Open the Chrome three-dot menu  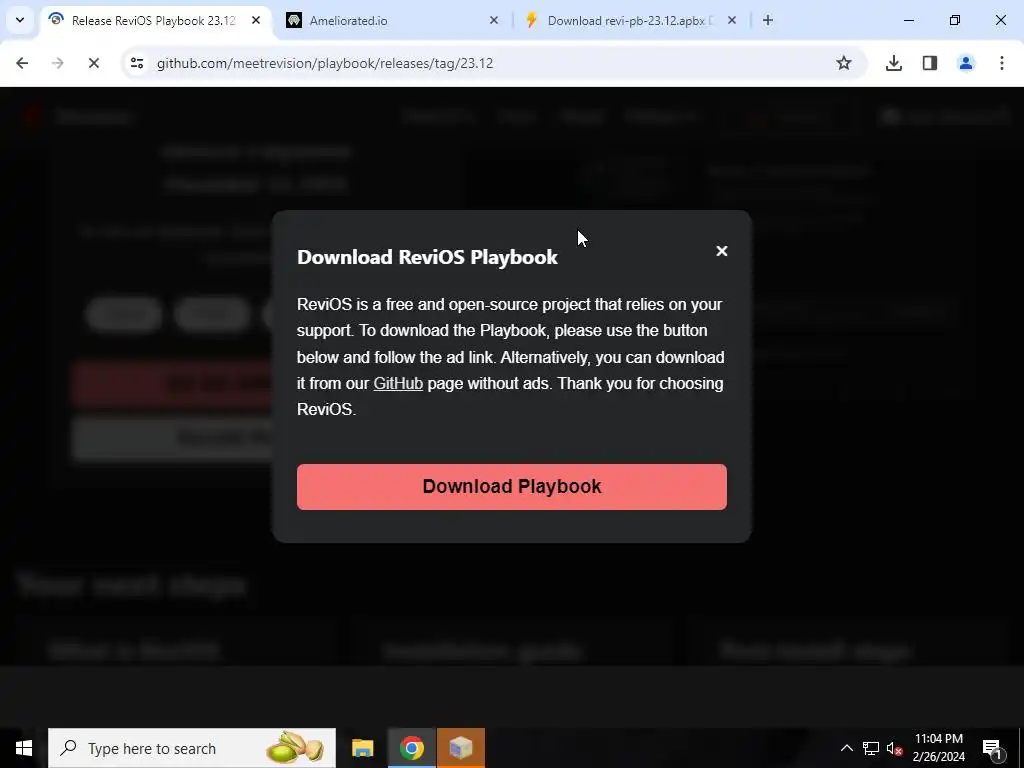click(x=1001, y=63)
